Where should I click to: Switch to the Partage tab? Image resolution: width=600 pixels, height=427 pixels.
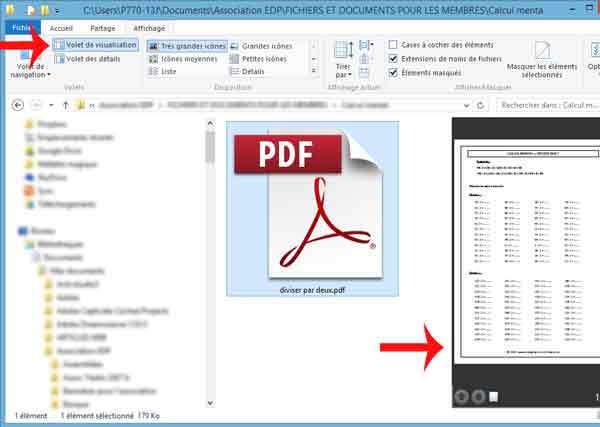tap(103, 28)
